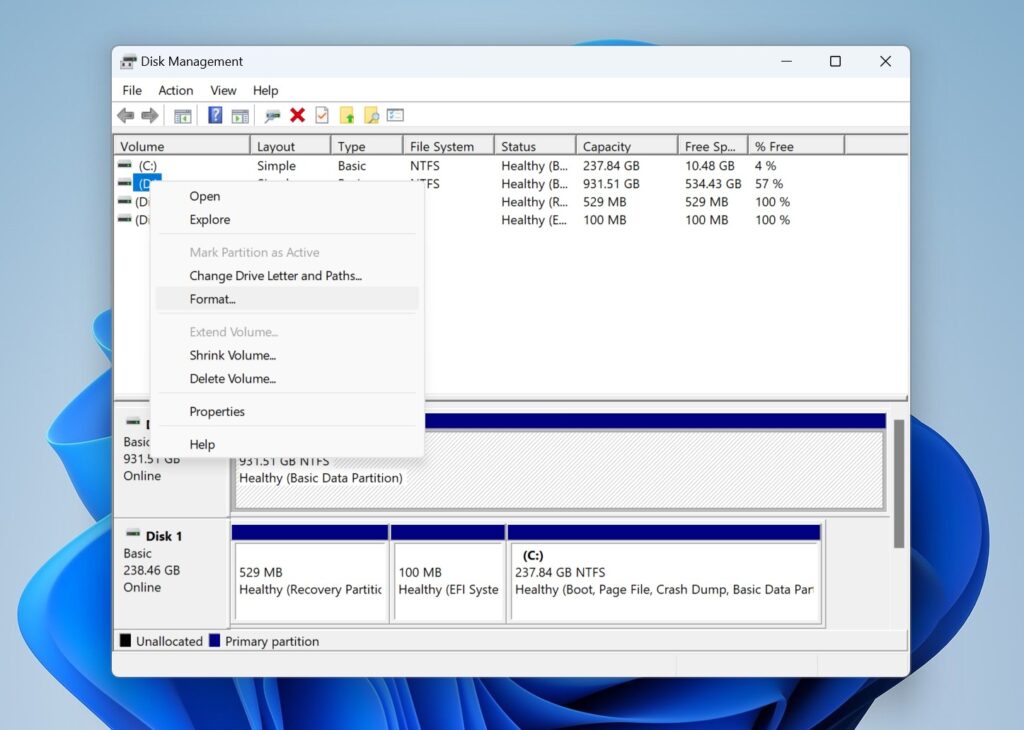Click the black Unallocated legend swatch

(127, 641)
